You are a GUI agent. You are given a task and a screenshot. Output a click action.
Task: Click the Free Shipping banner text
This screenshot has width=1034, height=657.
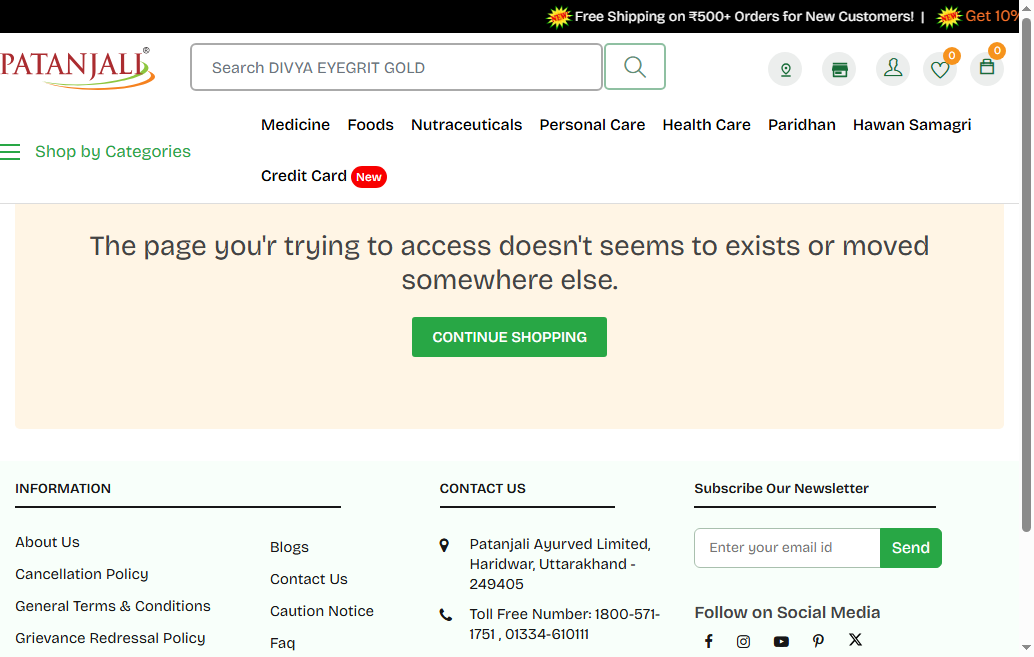pyautogui.click(x=744, y=16)
